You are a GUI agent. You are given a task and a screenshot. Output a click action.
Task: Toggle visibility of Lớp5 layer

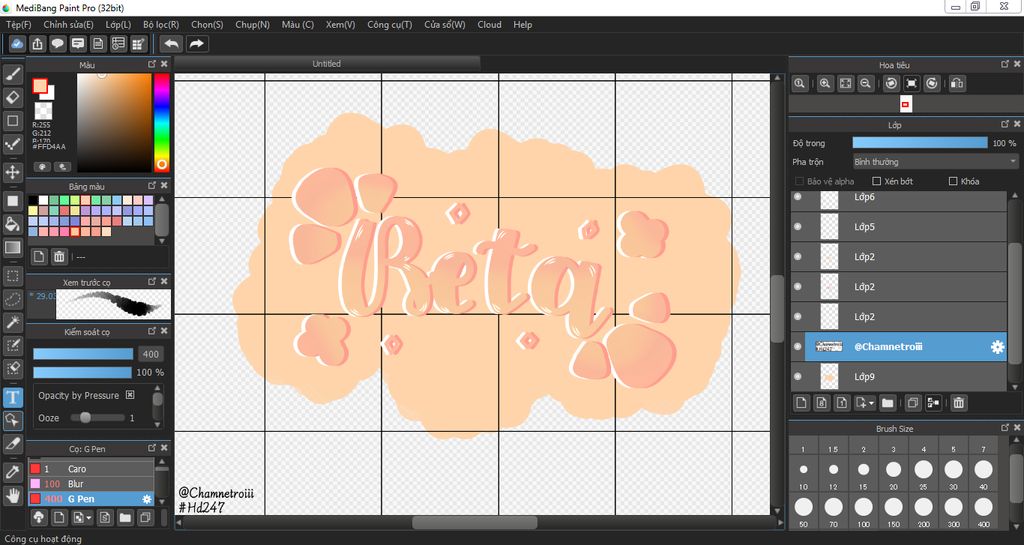click(x=797, y=226)
